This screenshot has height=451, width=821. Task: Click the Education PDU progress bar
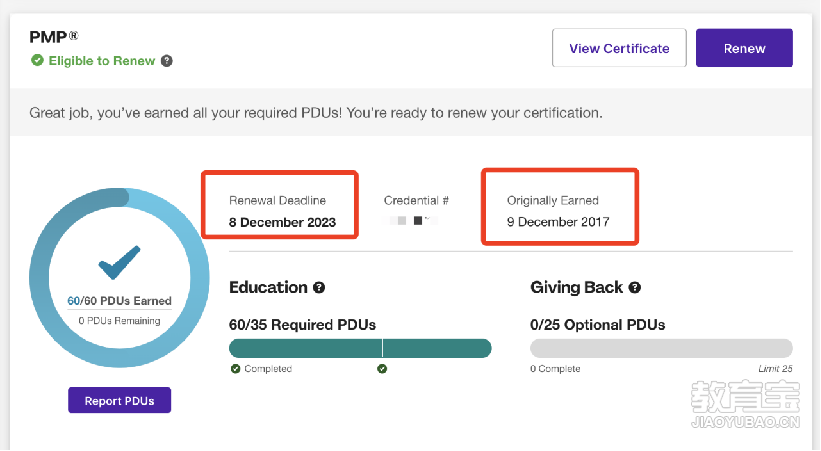tap(360, 348)
